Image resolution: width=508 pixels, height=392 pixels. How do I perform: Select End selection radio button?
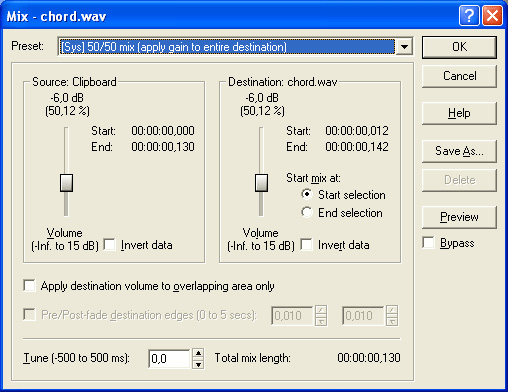pyautogui.click(x=307, y=212)
